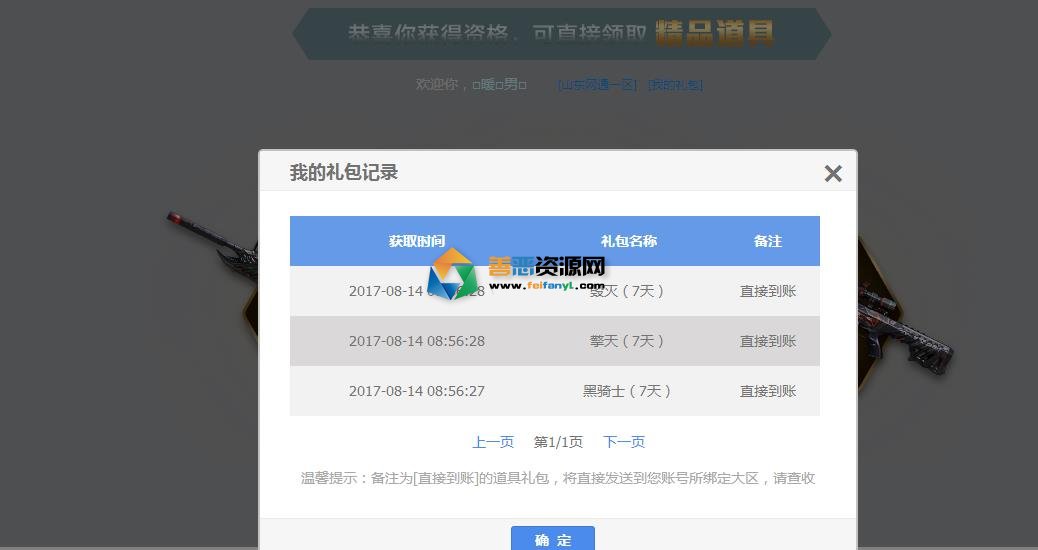Image resolution: width=1038 pixels, height=550 pixels.
Task: Click the watermark hexagon logo icon
Action: pyautogui.click(x=453, y=273)
